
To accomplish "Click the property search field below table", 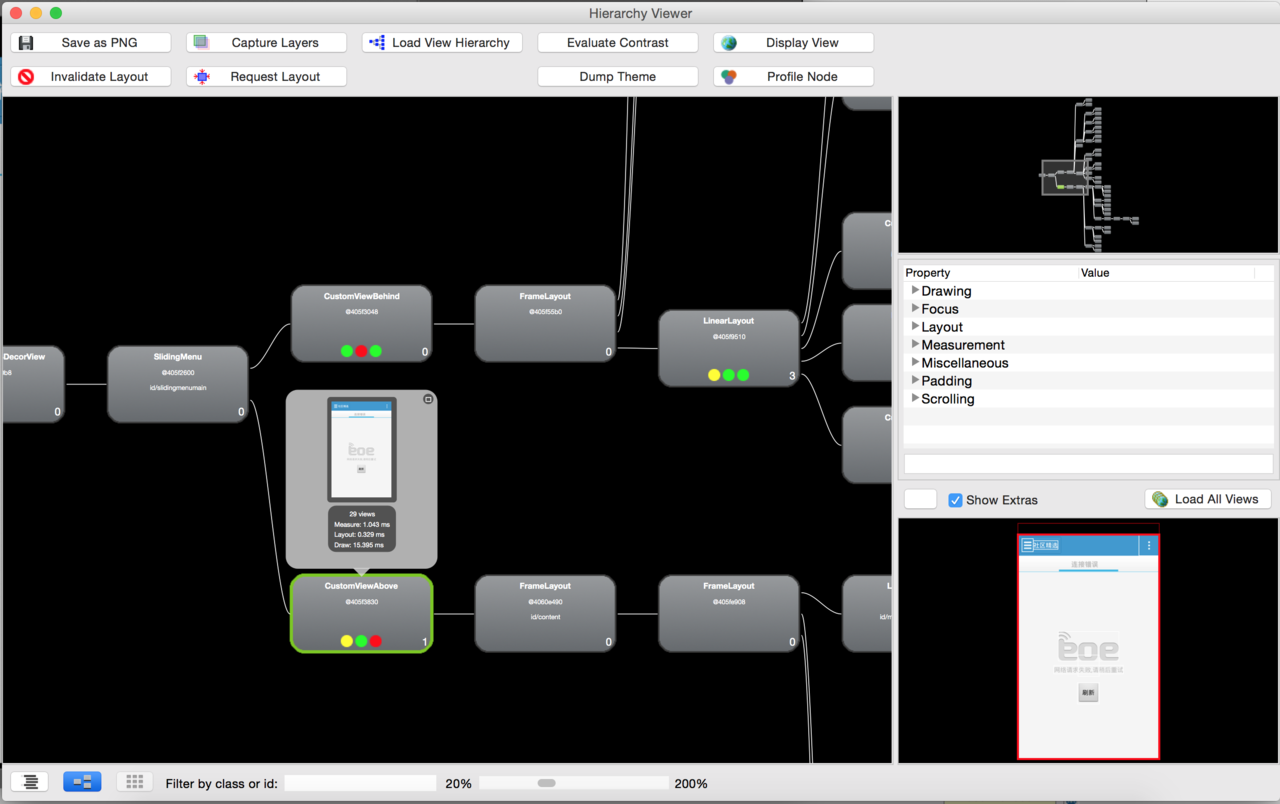I will pyautogui.click(x=1088, y=464).
